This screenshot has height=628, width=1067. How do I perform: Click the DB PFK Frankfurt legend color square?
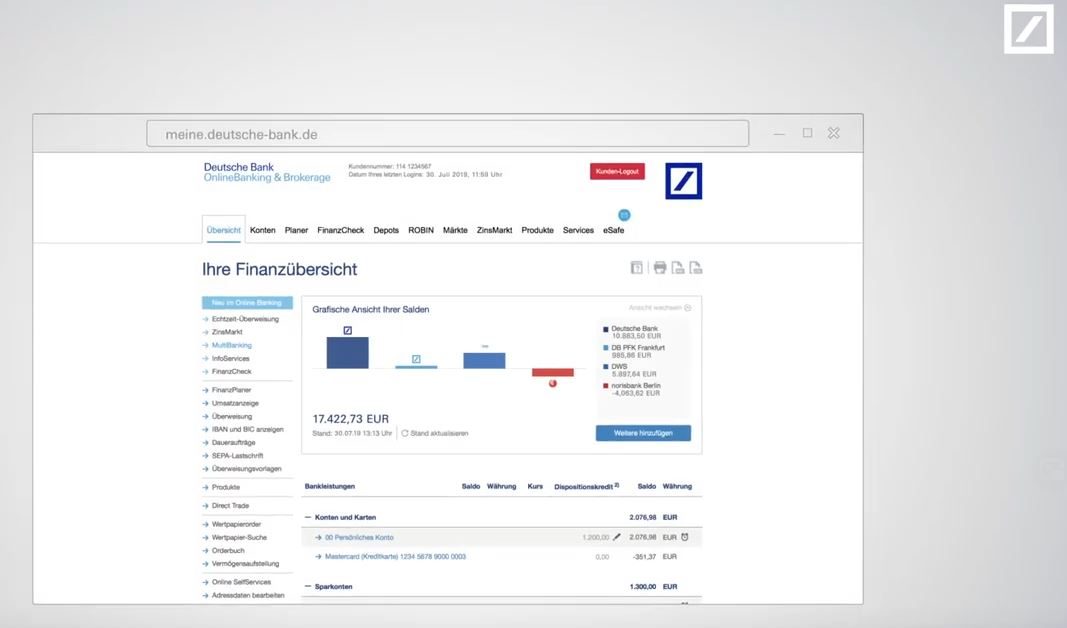pyautogui.click(x=606, y=348)
